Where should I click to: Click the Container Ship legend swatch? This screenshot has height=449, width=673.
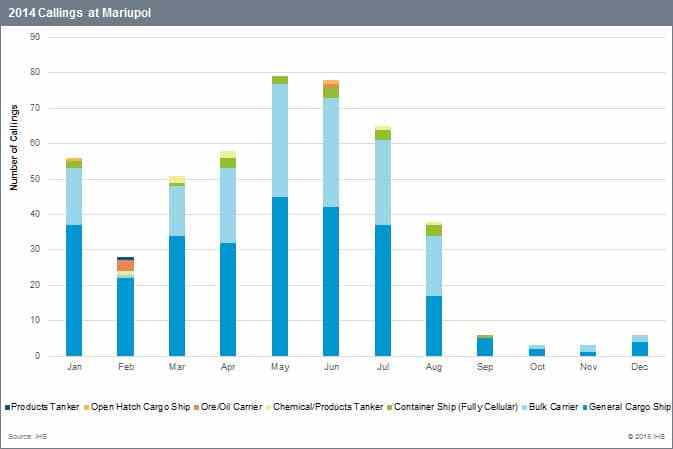[390, 407]
